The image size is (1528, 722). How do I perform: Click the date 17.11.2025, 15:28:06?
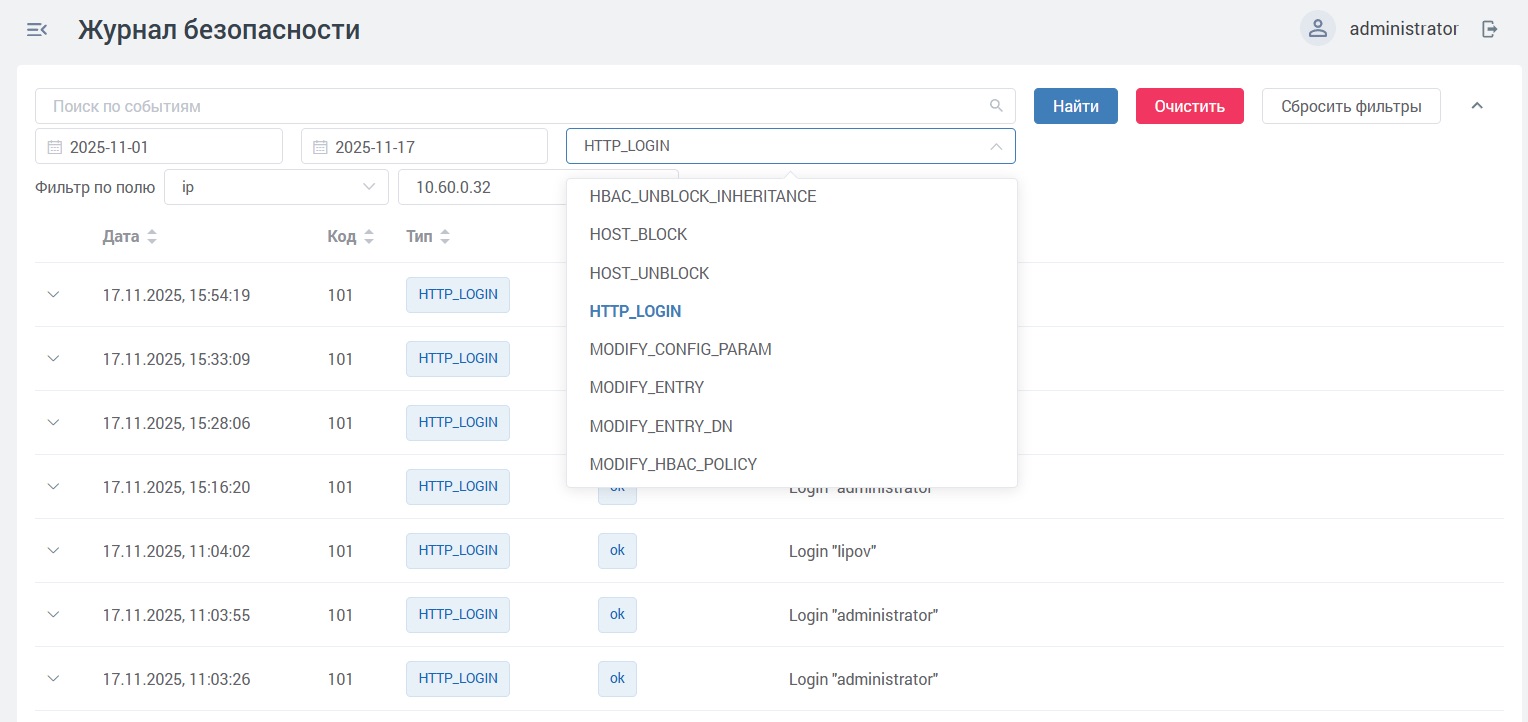click(176, 423)
